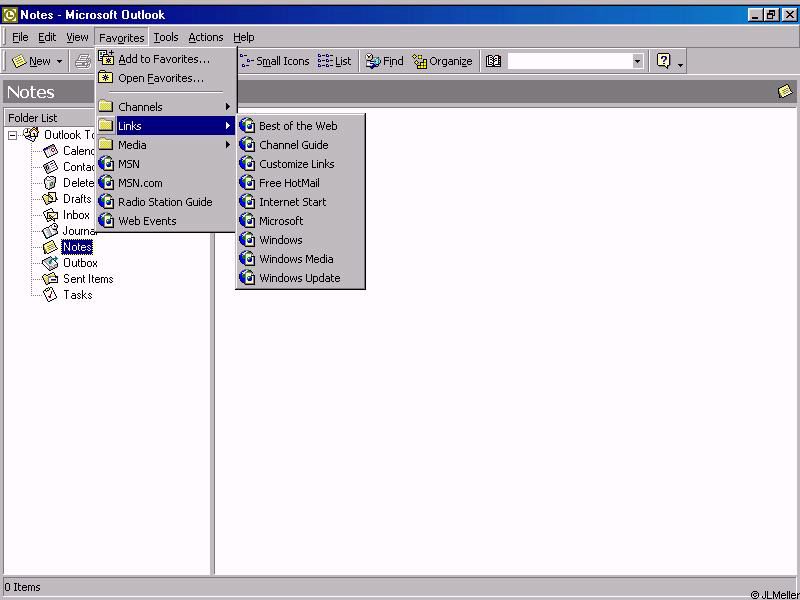This screenshot has height=600, width=800.
Task: Open the Sent Items folder
Action: pyautogui.click(x=88, y=279)
